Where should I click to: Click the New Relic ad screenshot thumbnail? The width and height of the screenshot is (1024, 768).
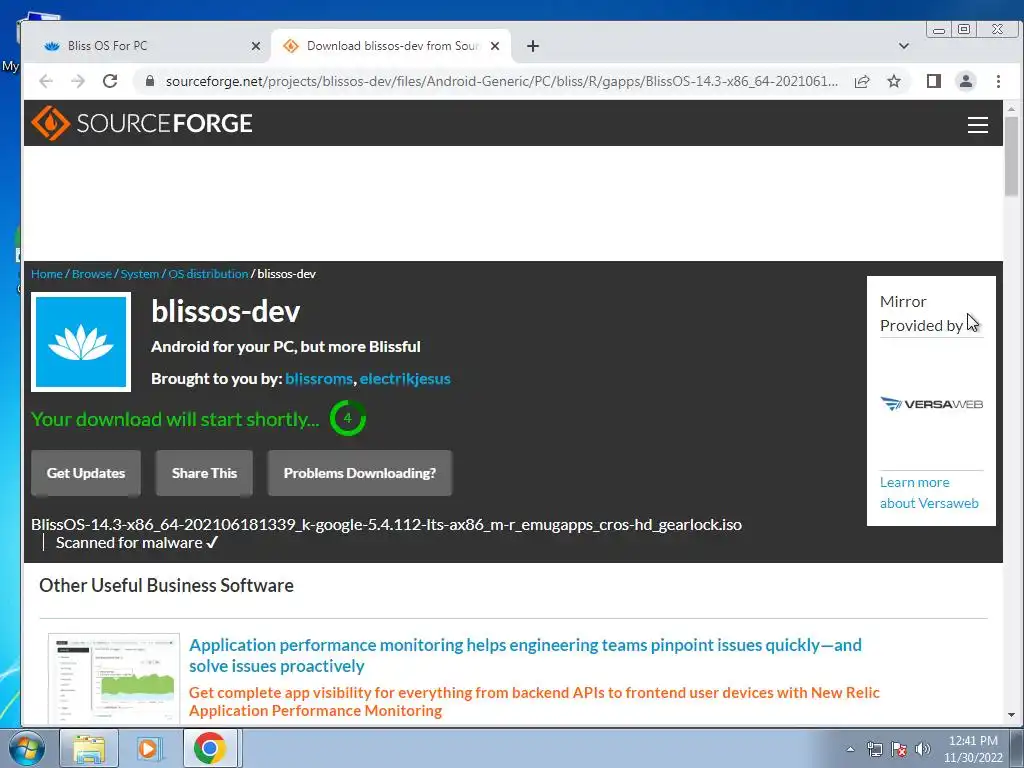[114, 678]
